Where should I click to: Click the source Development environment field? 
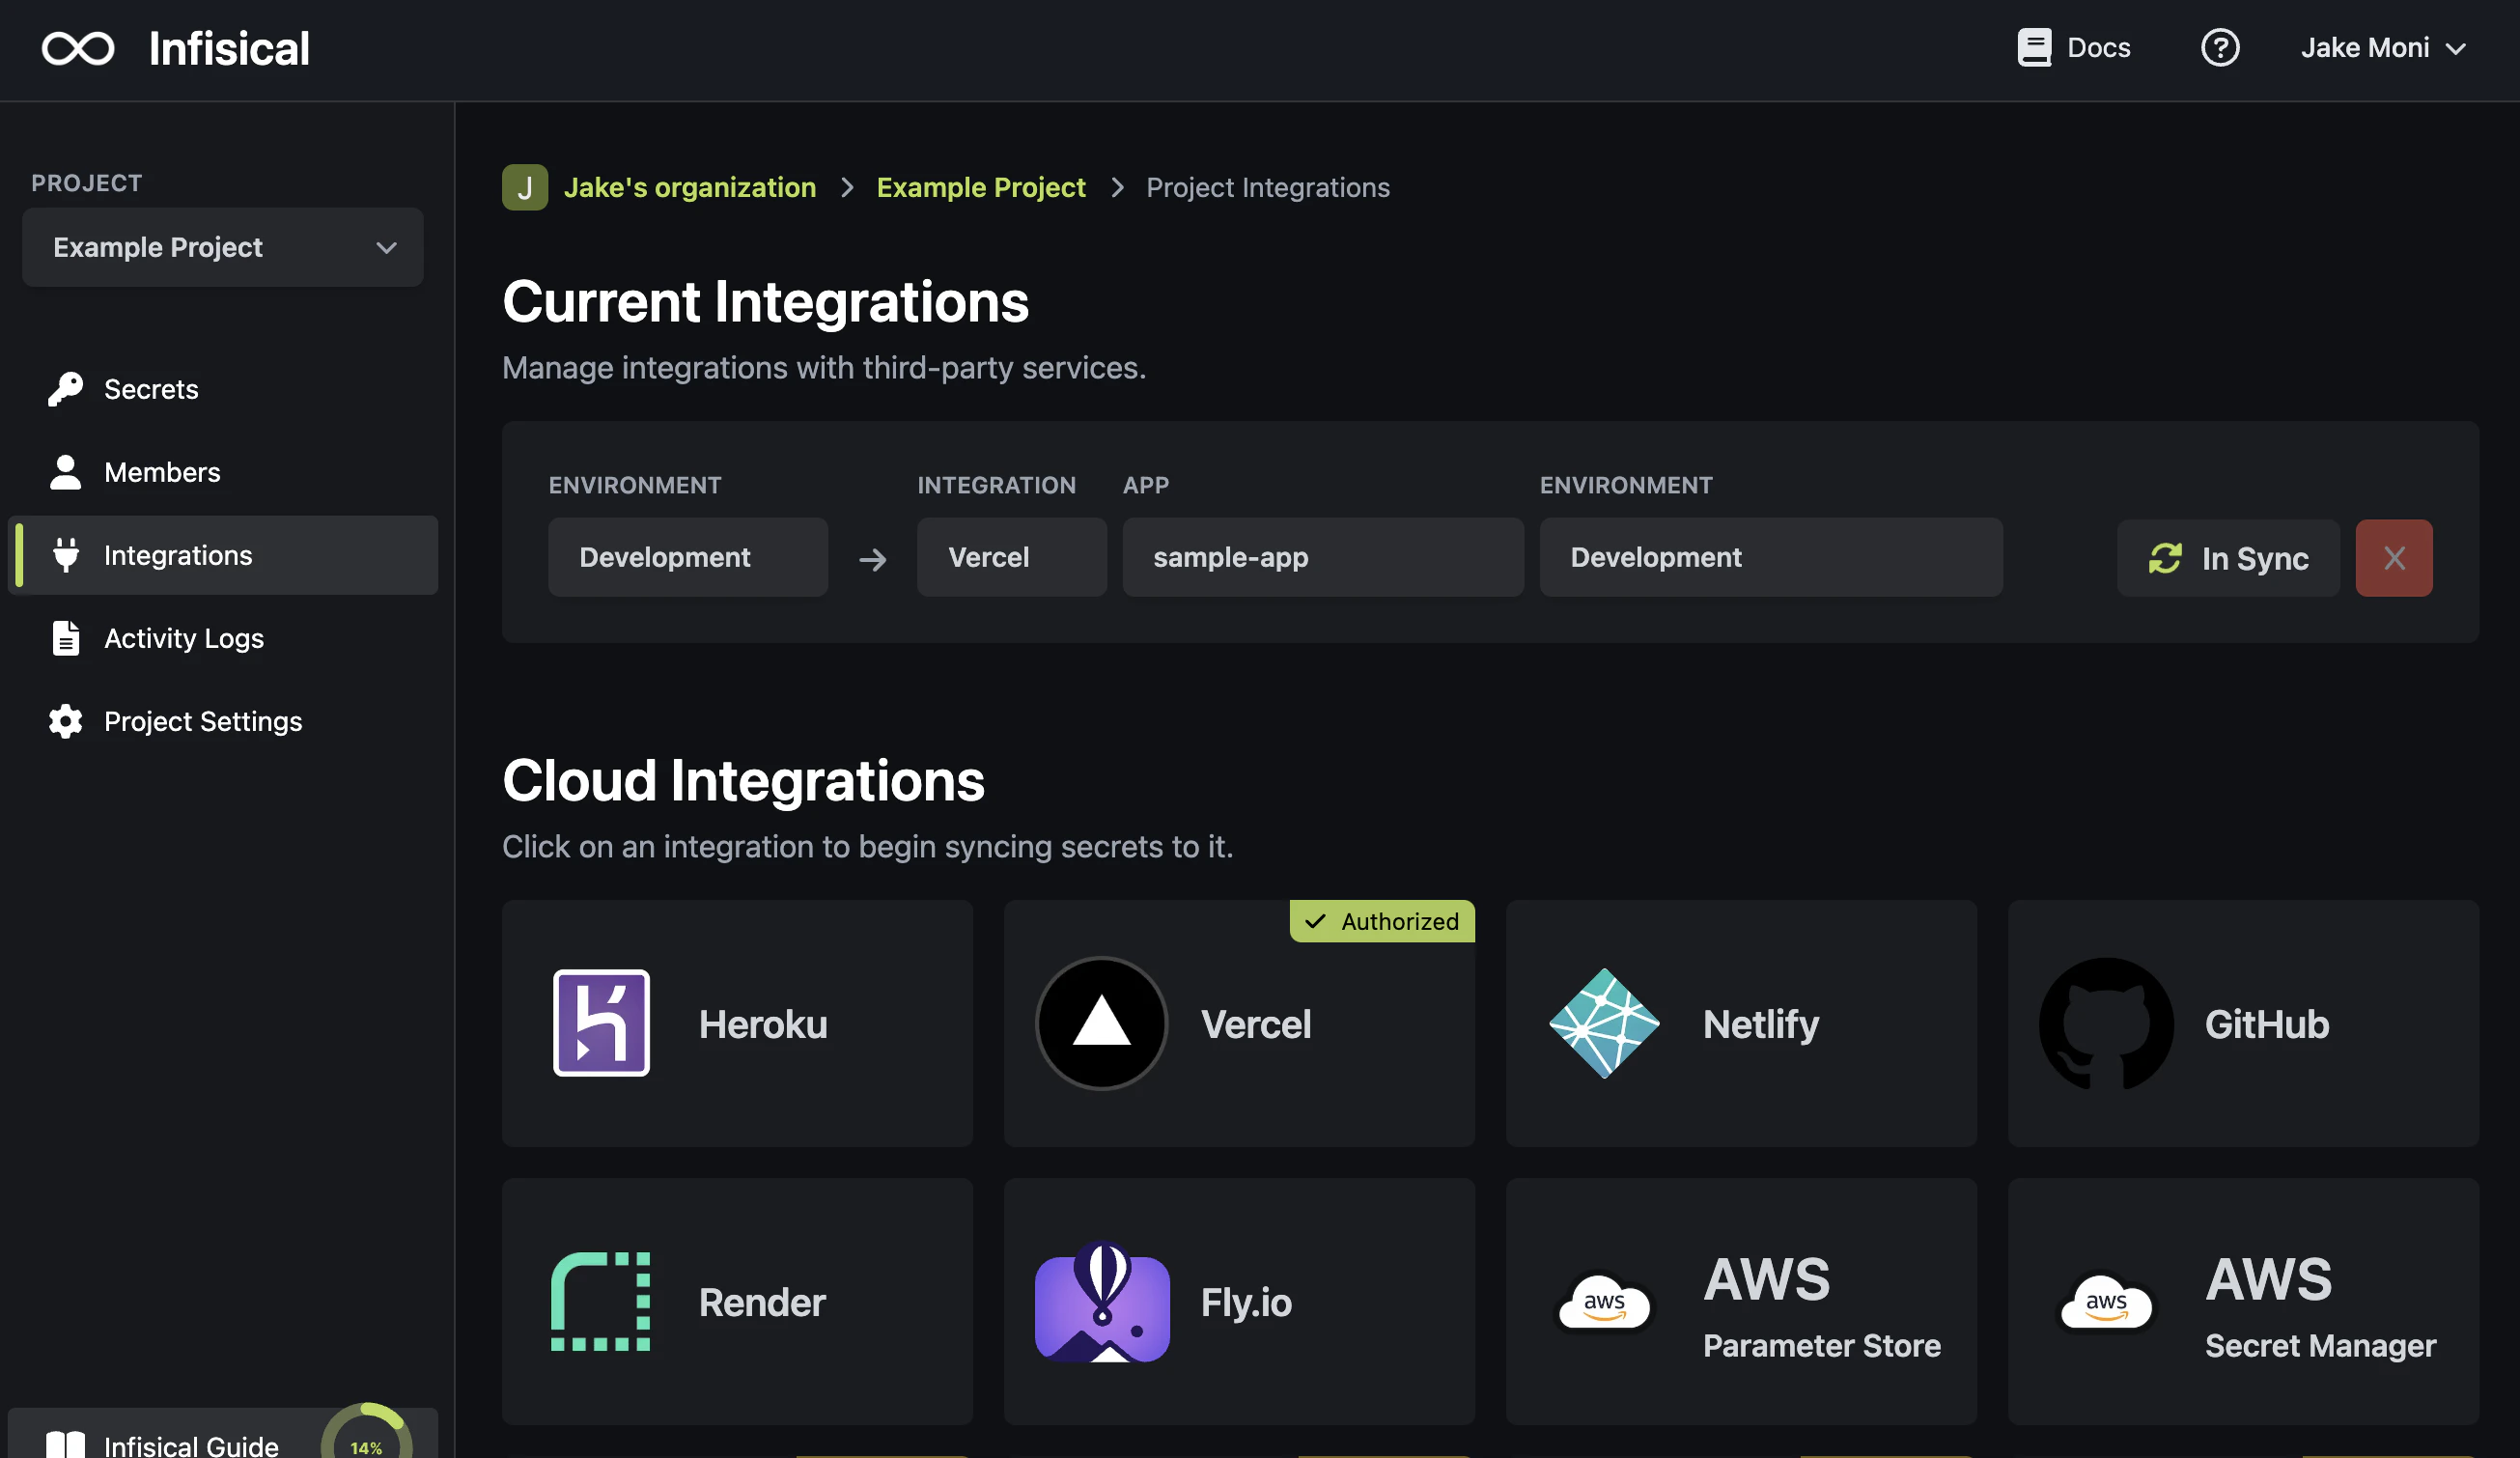688,557
